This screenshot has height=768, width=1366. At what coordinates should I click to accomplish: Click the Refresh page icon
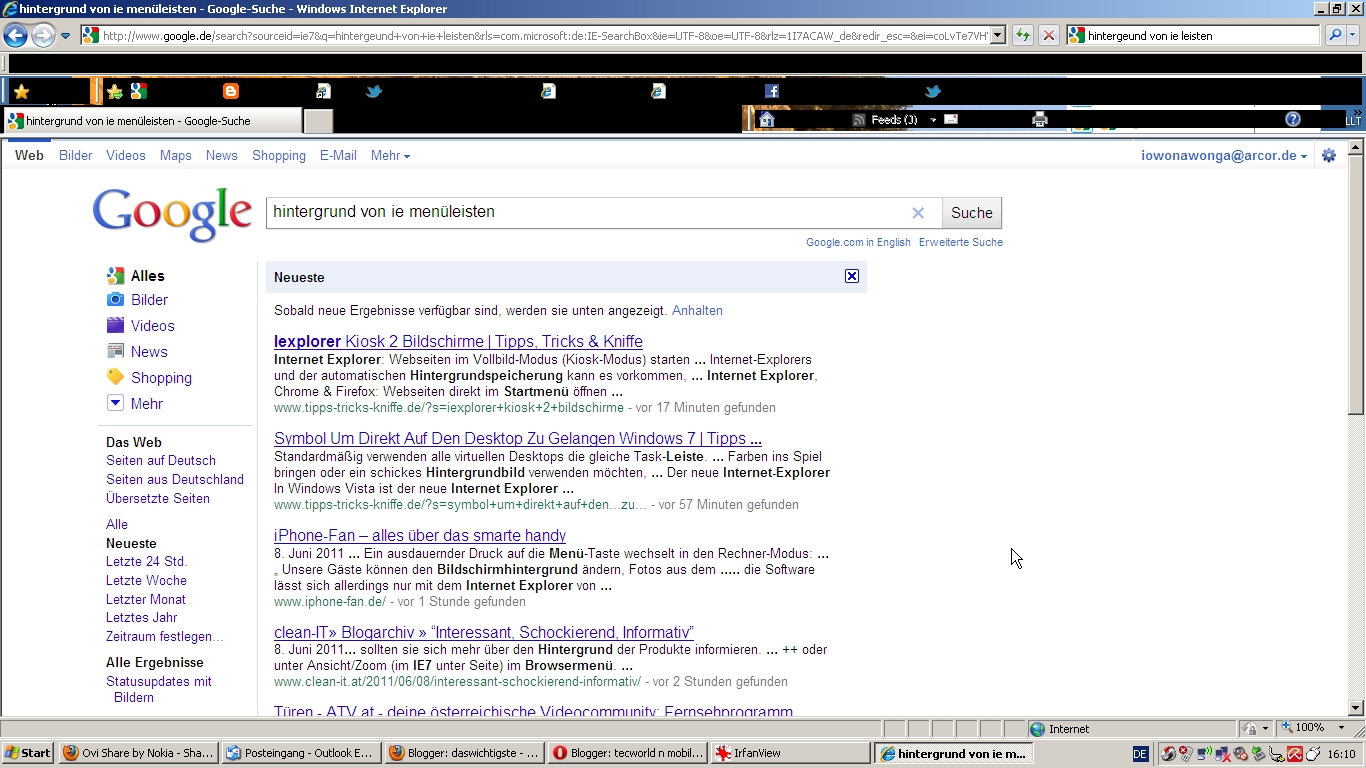click(x=1022, y=36)
